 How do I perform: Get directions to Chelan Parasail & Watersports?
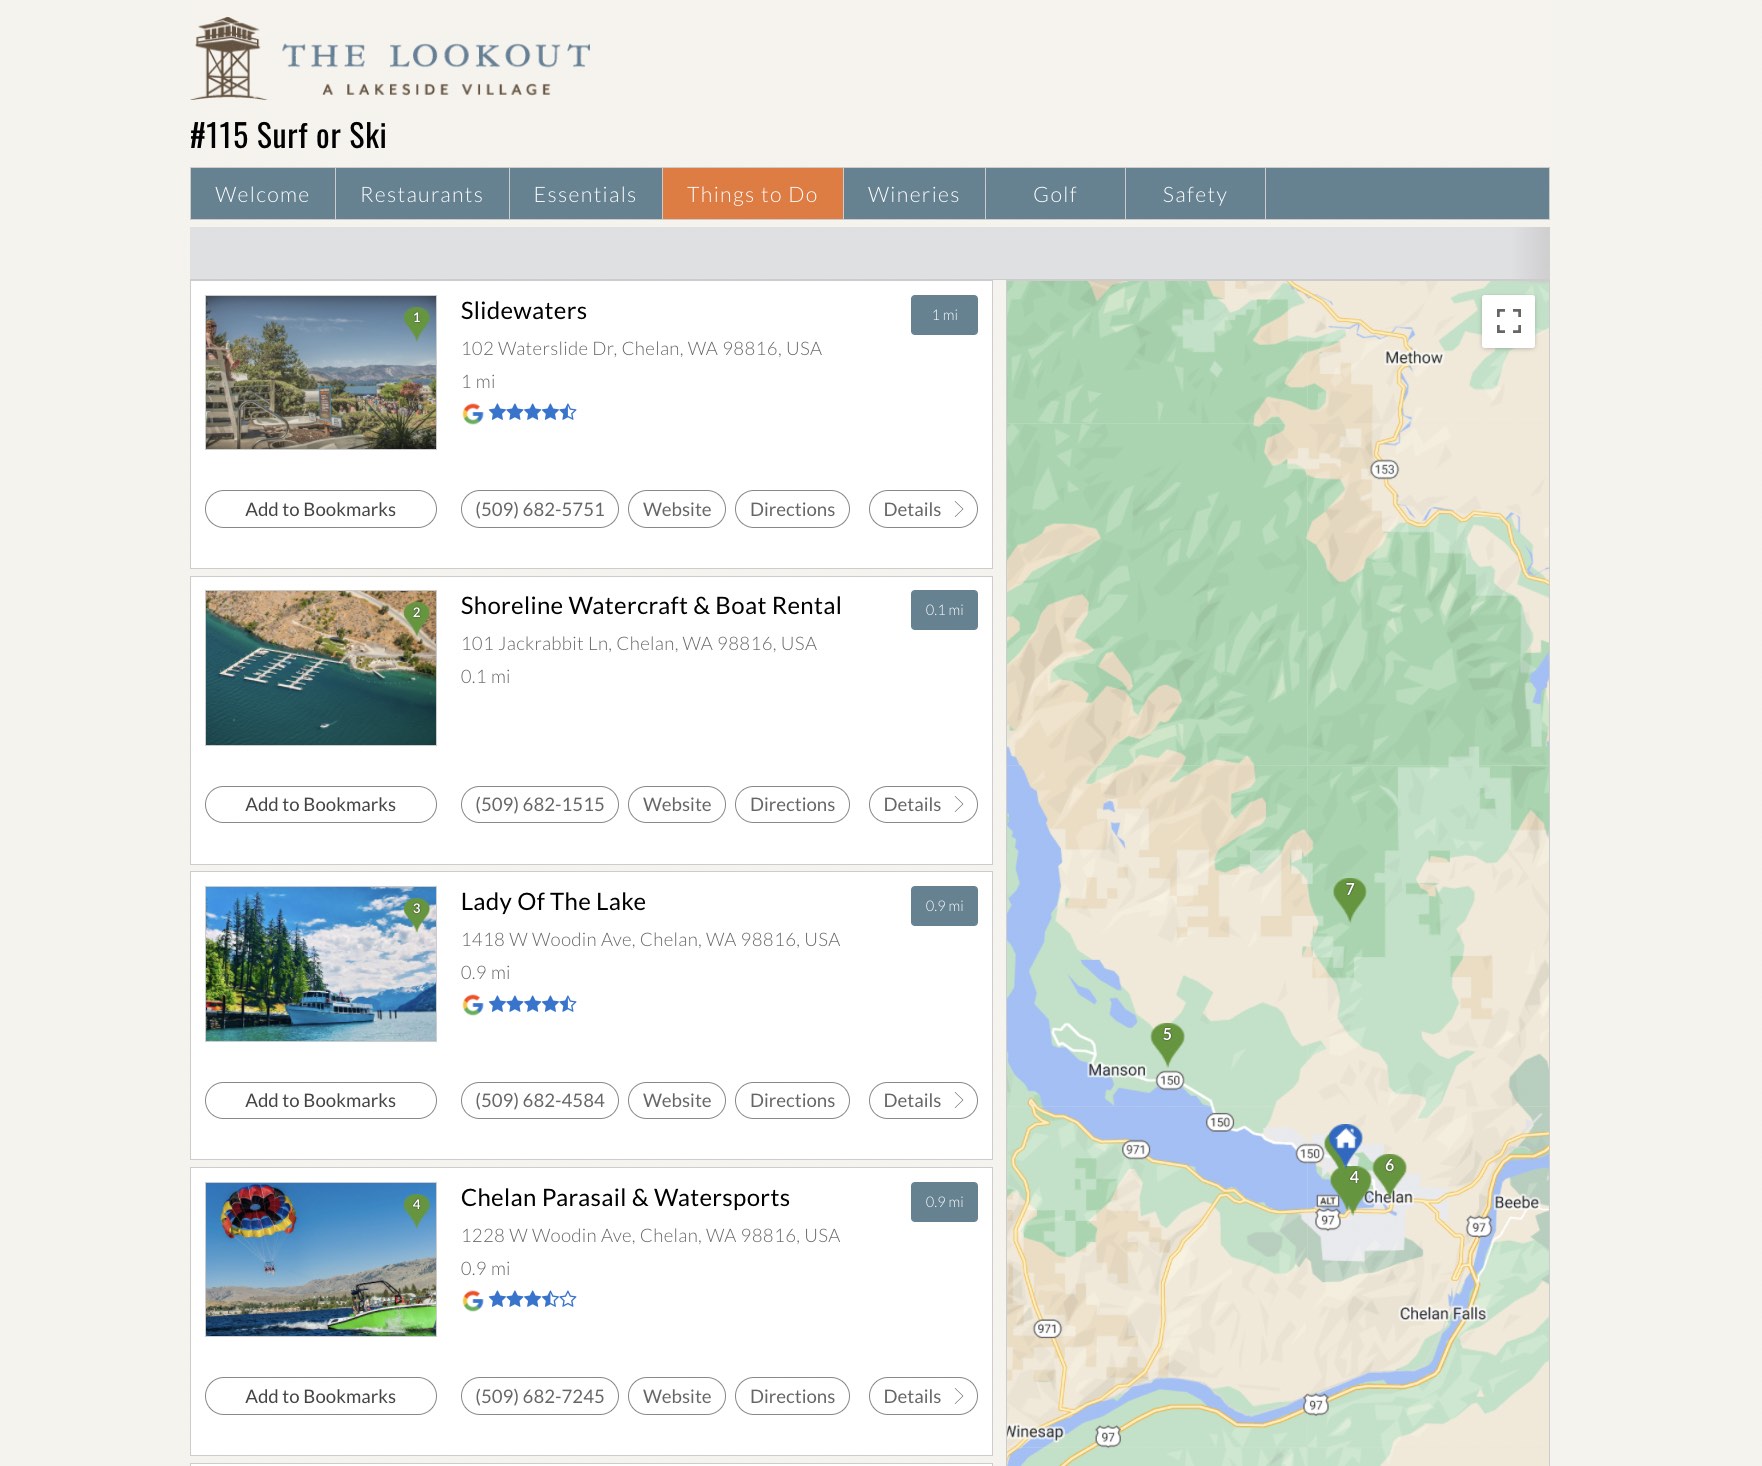(792, 1396)
